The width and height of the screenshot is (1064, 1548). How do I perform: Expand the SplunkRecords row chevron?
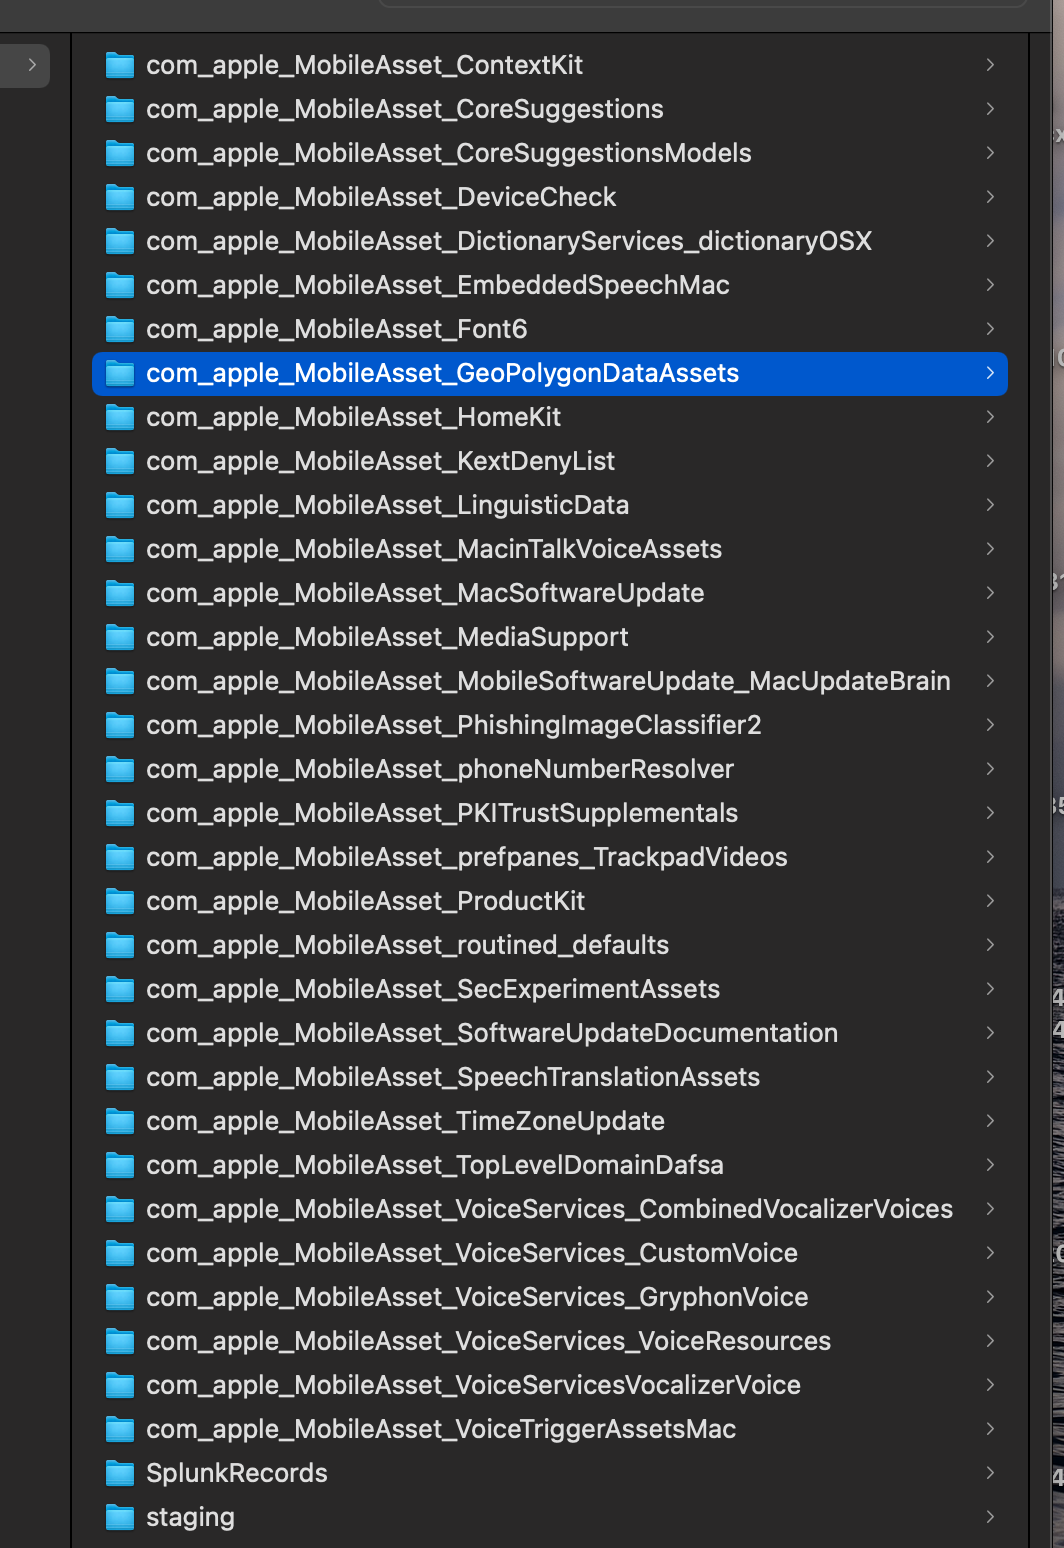[x=990, y=1473]
